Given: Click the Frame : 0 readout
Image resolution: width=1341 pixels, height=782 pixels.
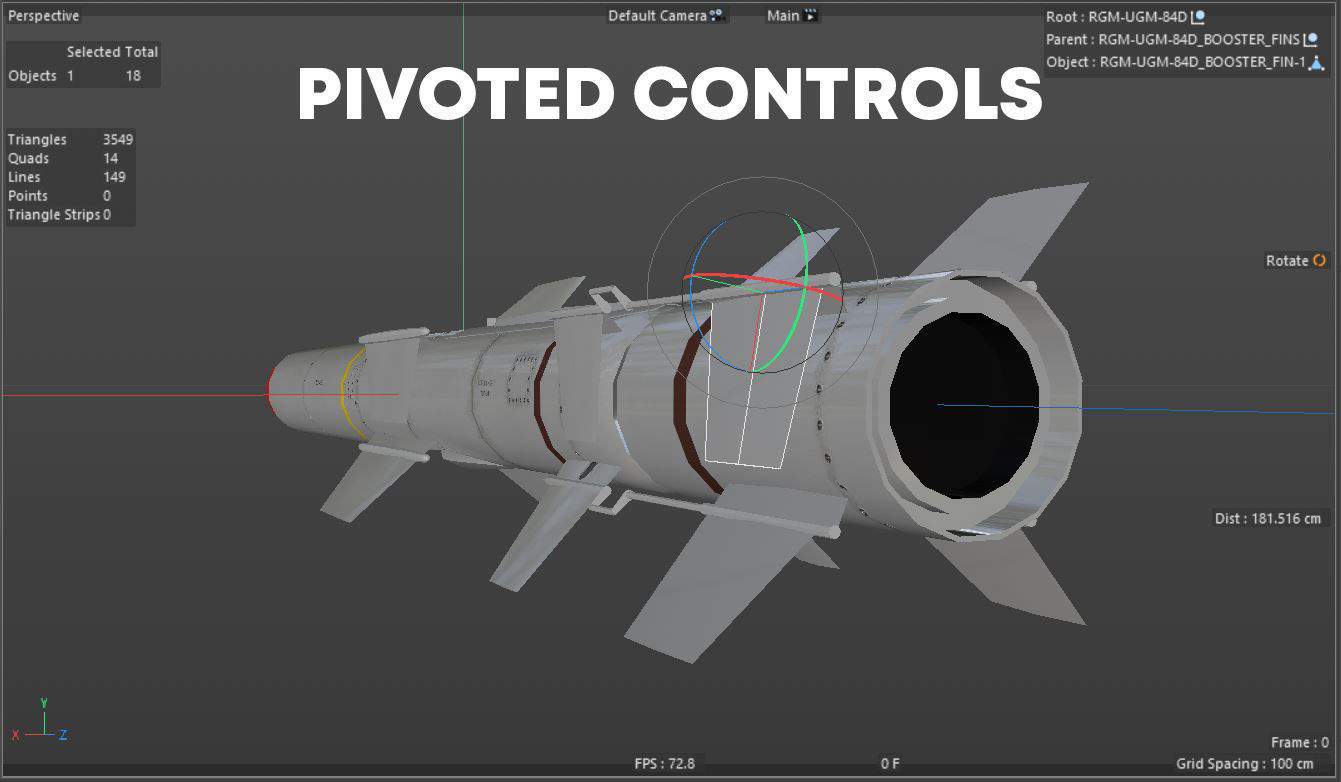Looking at the screenshot, I should click(x=1300, y=742).
